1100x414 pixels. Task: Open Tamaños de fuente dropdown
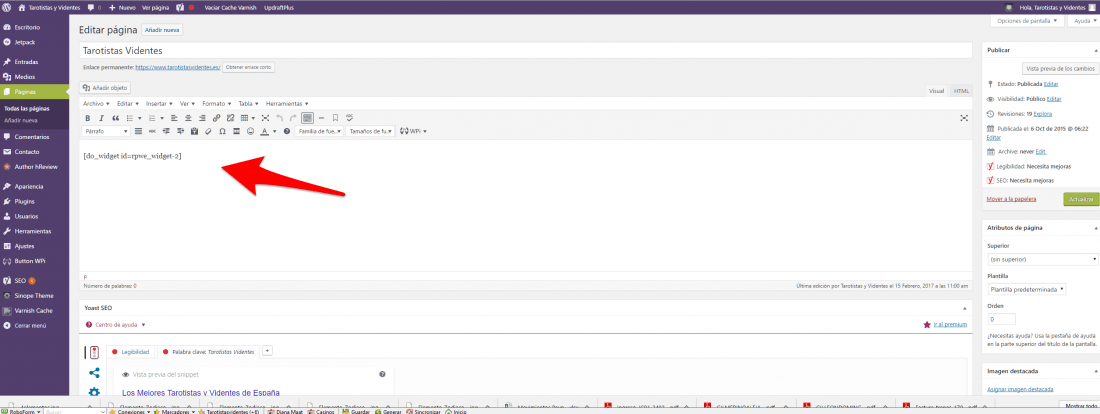(370, 131)
